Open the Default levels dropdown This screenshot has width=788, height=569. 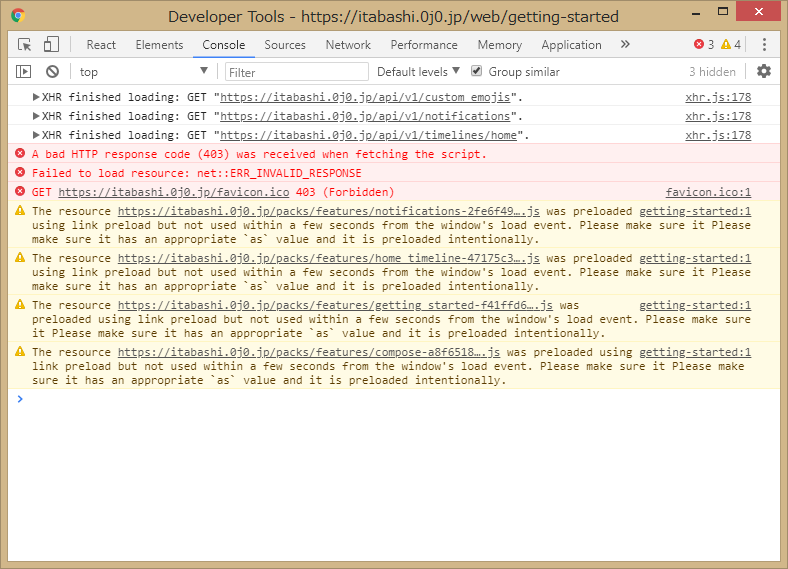(418, 72)
